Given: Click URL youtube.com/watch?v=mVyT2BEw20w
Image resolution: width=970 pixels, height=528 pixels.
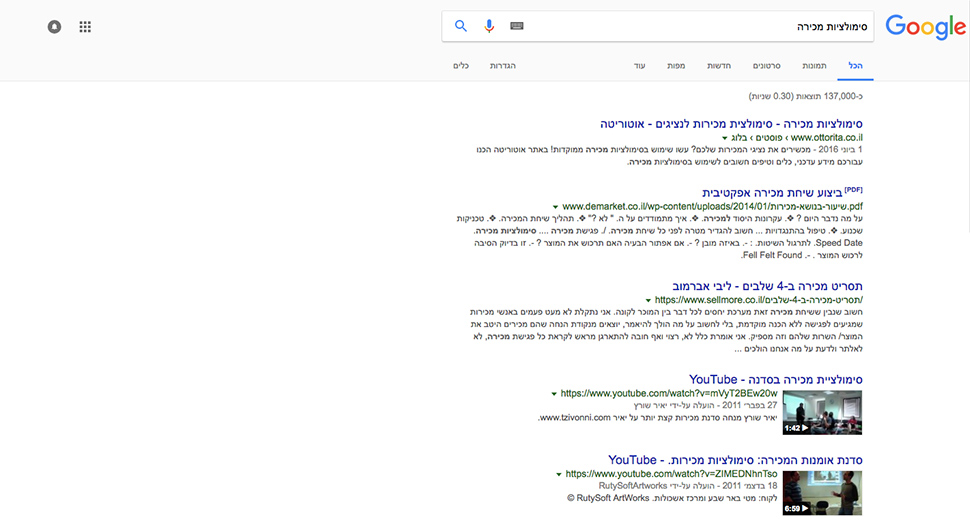Looking at the screenshot, I should [669, 393].
